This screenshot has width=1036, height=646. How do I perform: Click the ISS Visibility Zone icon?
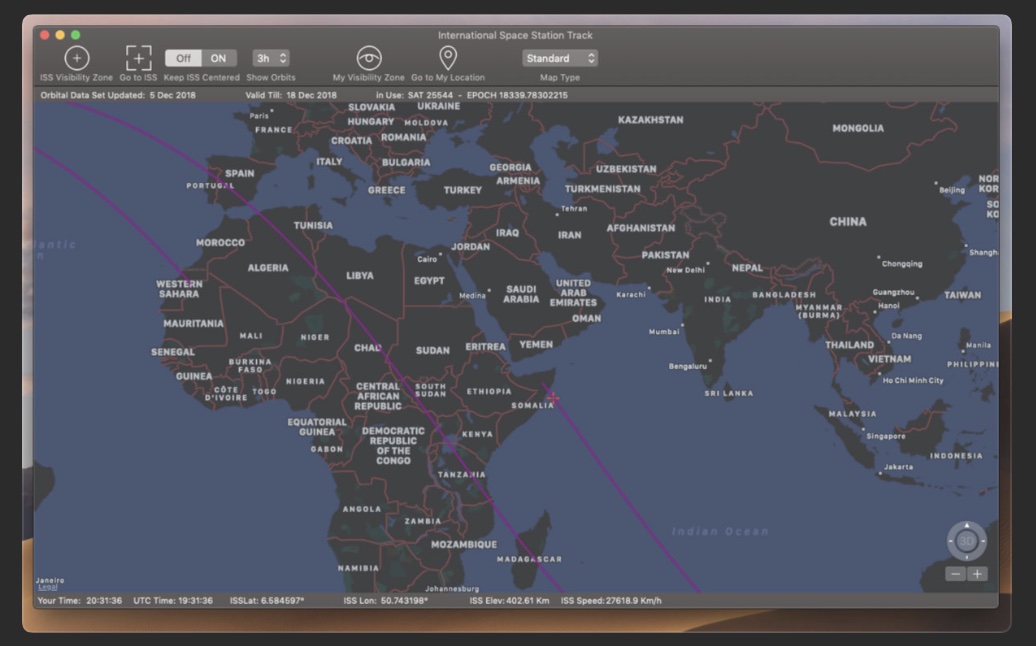[x=77, y=58]
